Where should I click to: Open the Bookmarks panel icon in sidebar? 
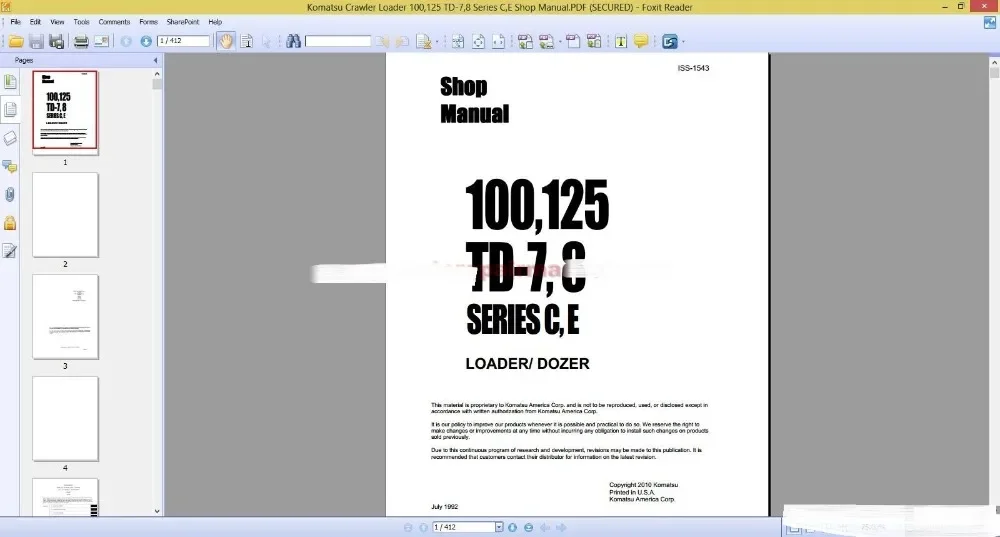click(x=10, y=82)
